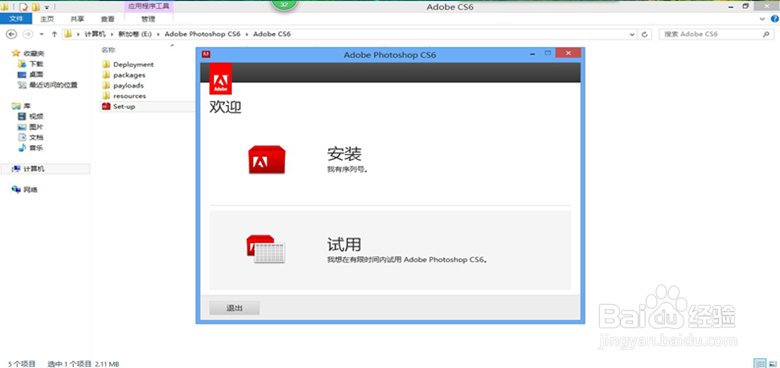Click the Explorer forward arrow button
Screen dimensions: 780x368
tap(28, 34)
